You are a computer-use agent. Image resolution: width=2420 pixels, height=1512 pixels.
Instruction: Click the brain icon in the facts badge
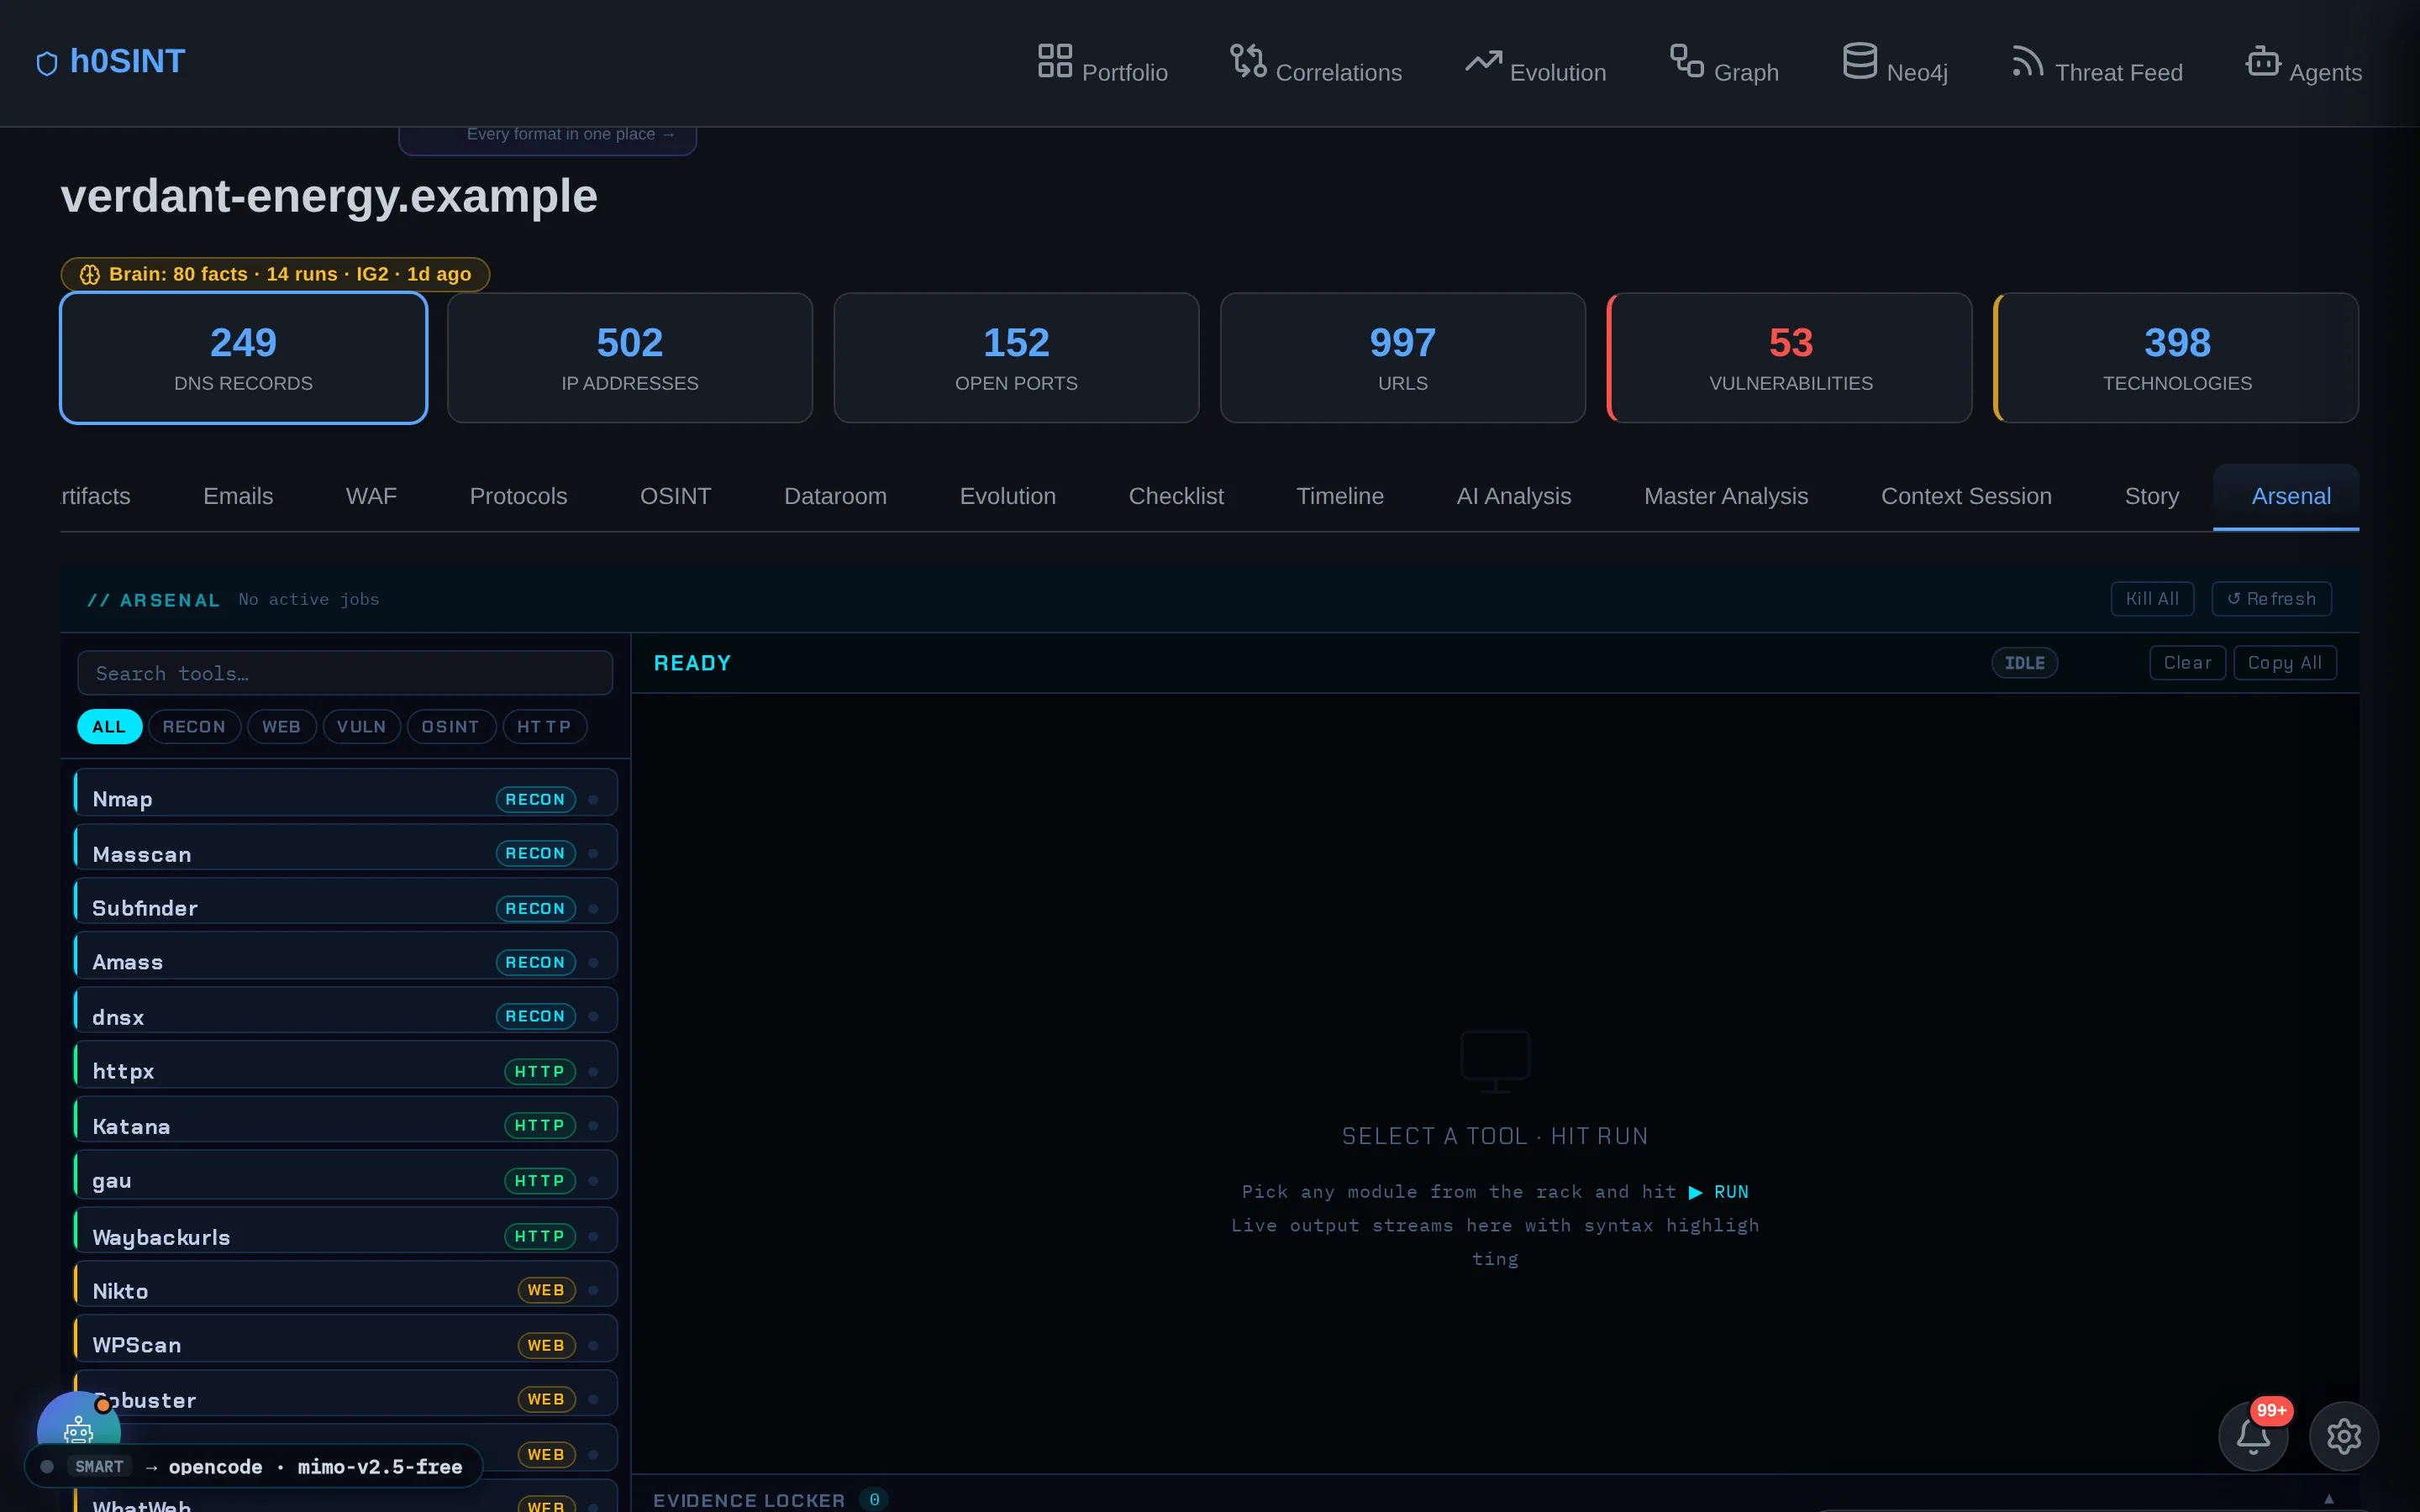tap(90, 274)
